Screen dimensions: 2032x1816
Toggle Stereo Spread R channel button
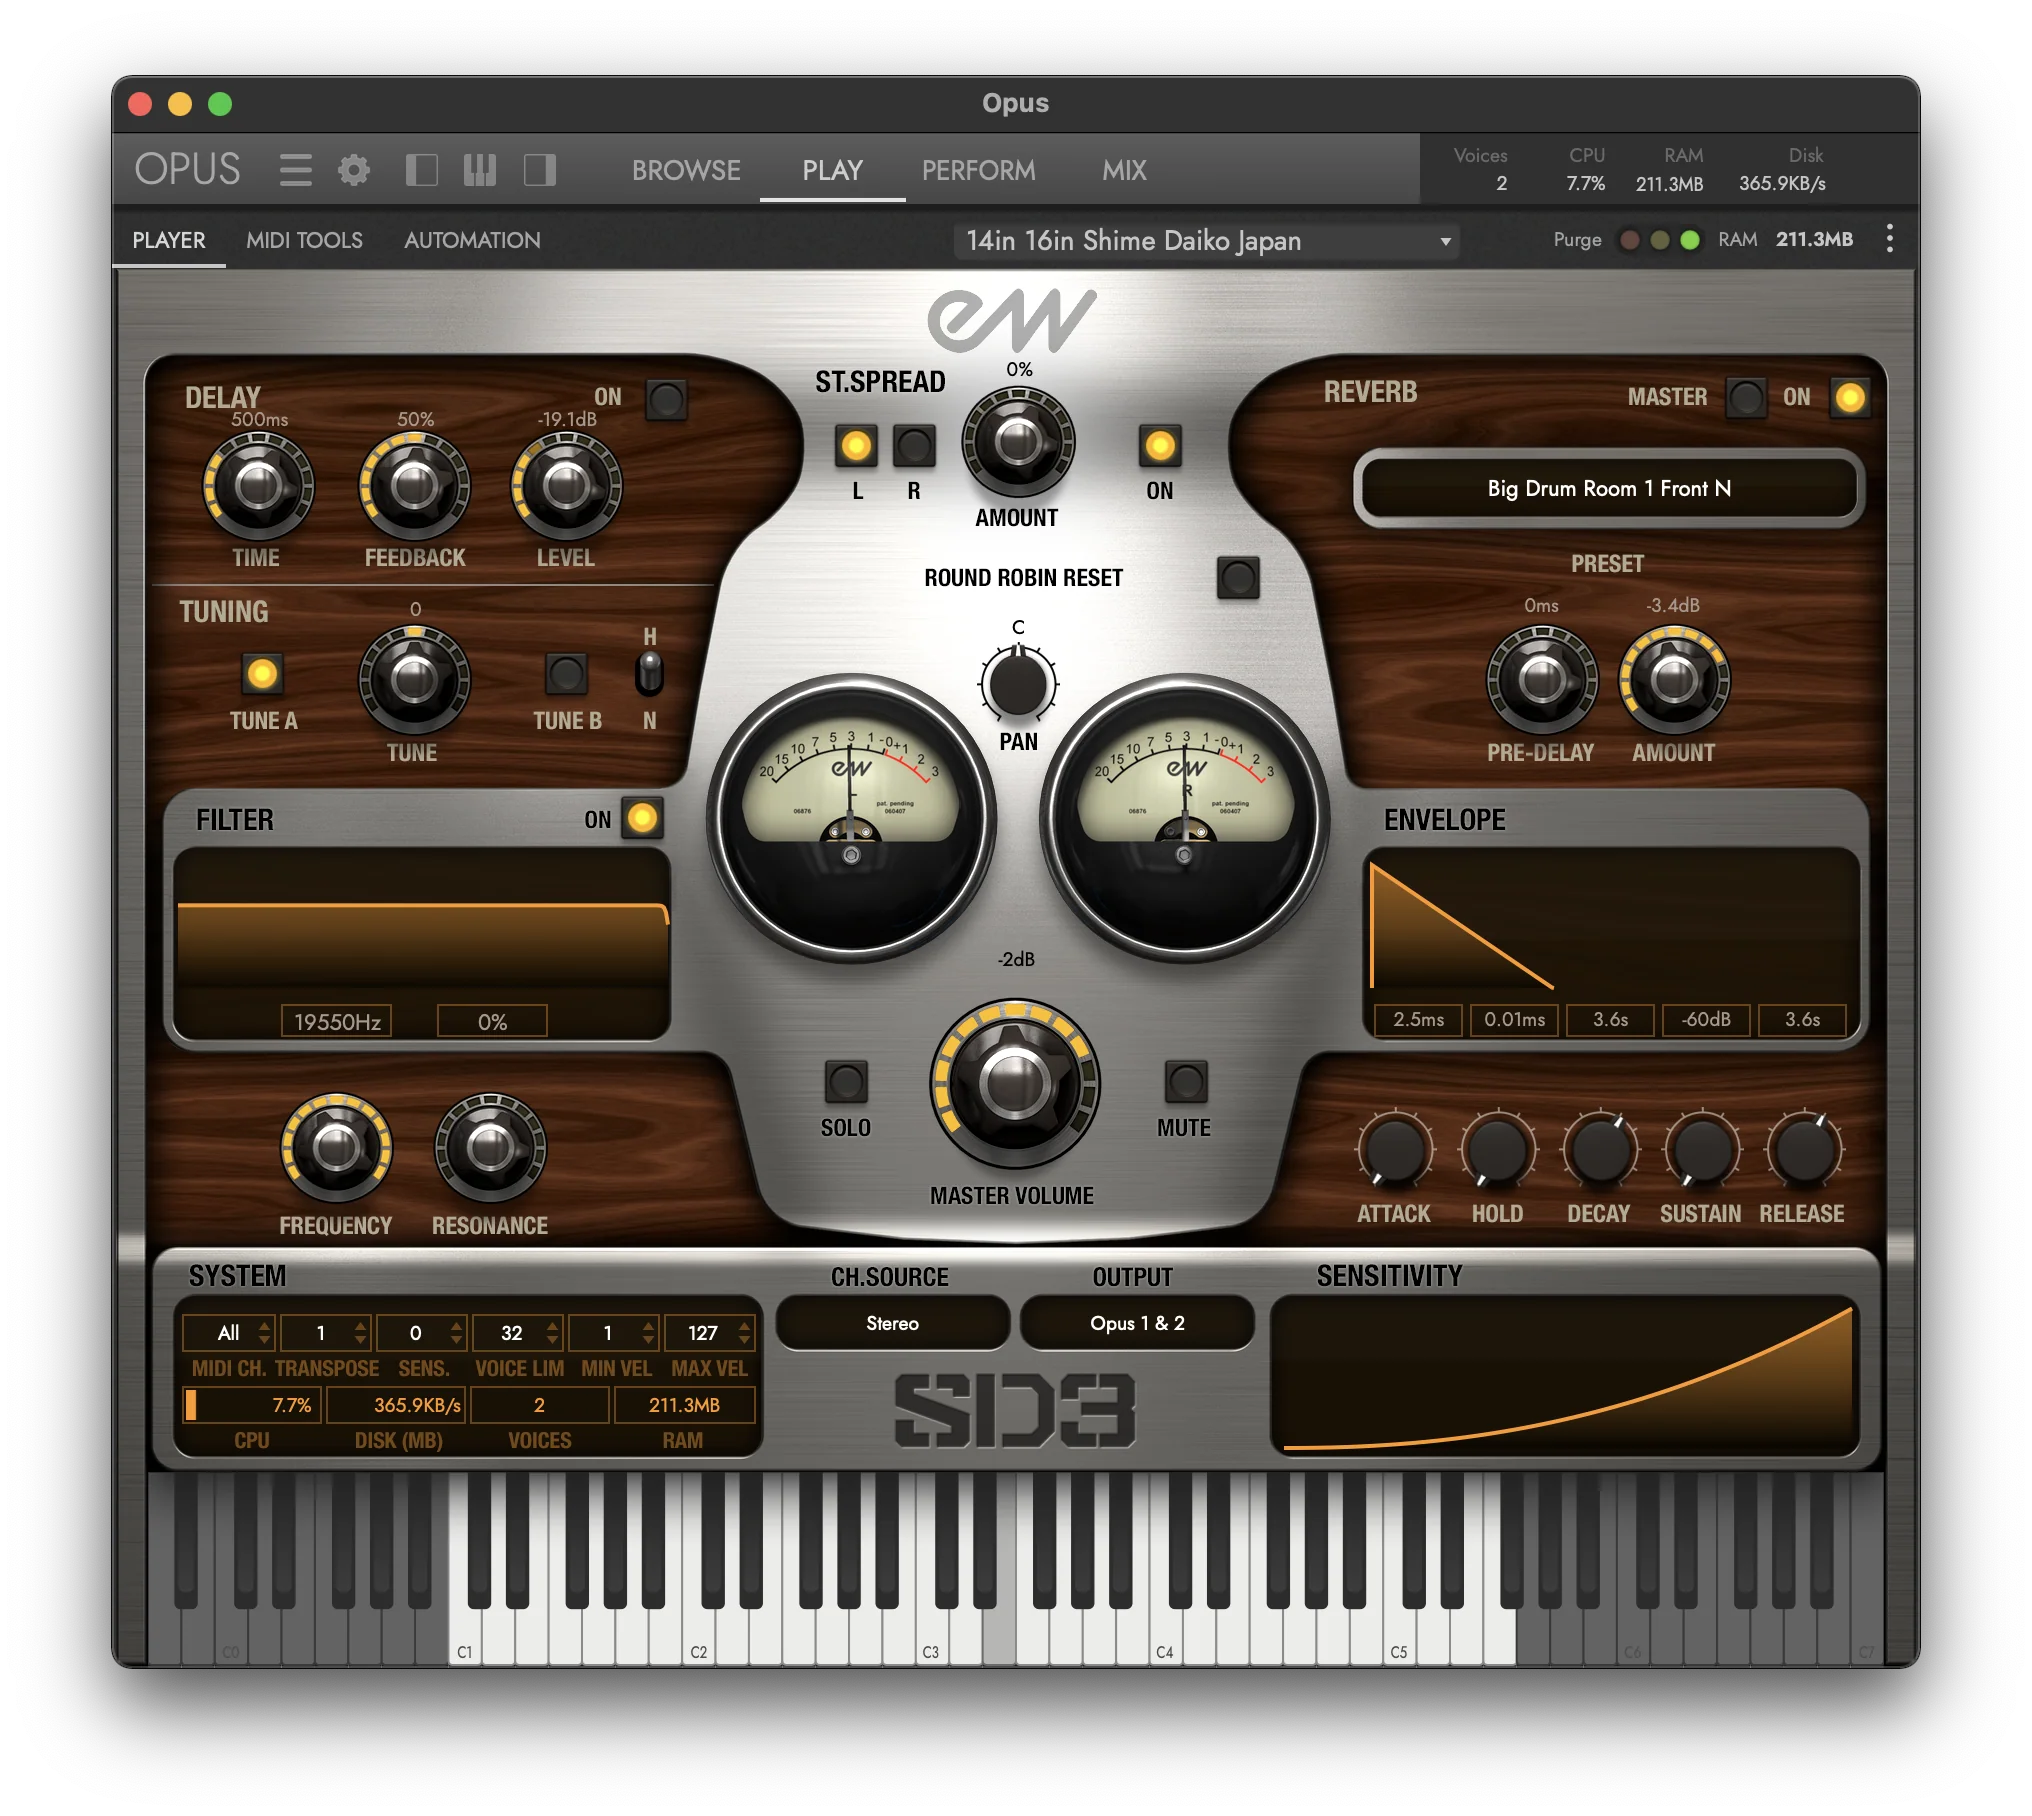(x=914, y=446)
